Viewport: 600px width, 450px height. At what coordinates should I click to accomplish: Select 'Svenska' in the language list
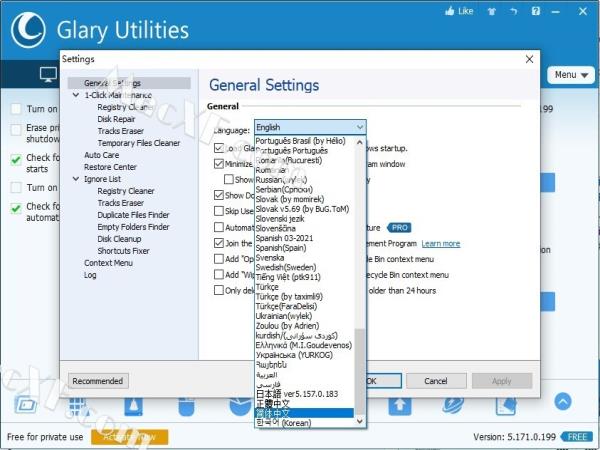tap(305, 258)
